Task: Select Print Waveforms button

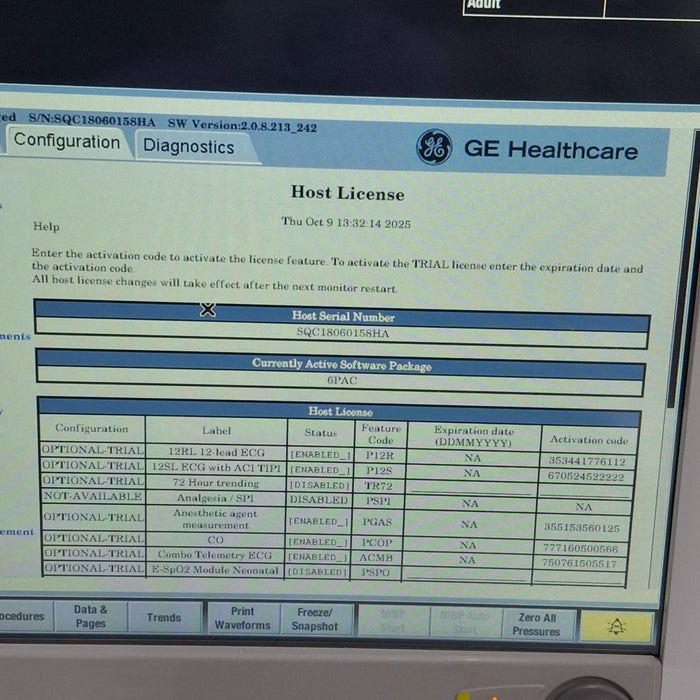Action: (x=242, y=618)
